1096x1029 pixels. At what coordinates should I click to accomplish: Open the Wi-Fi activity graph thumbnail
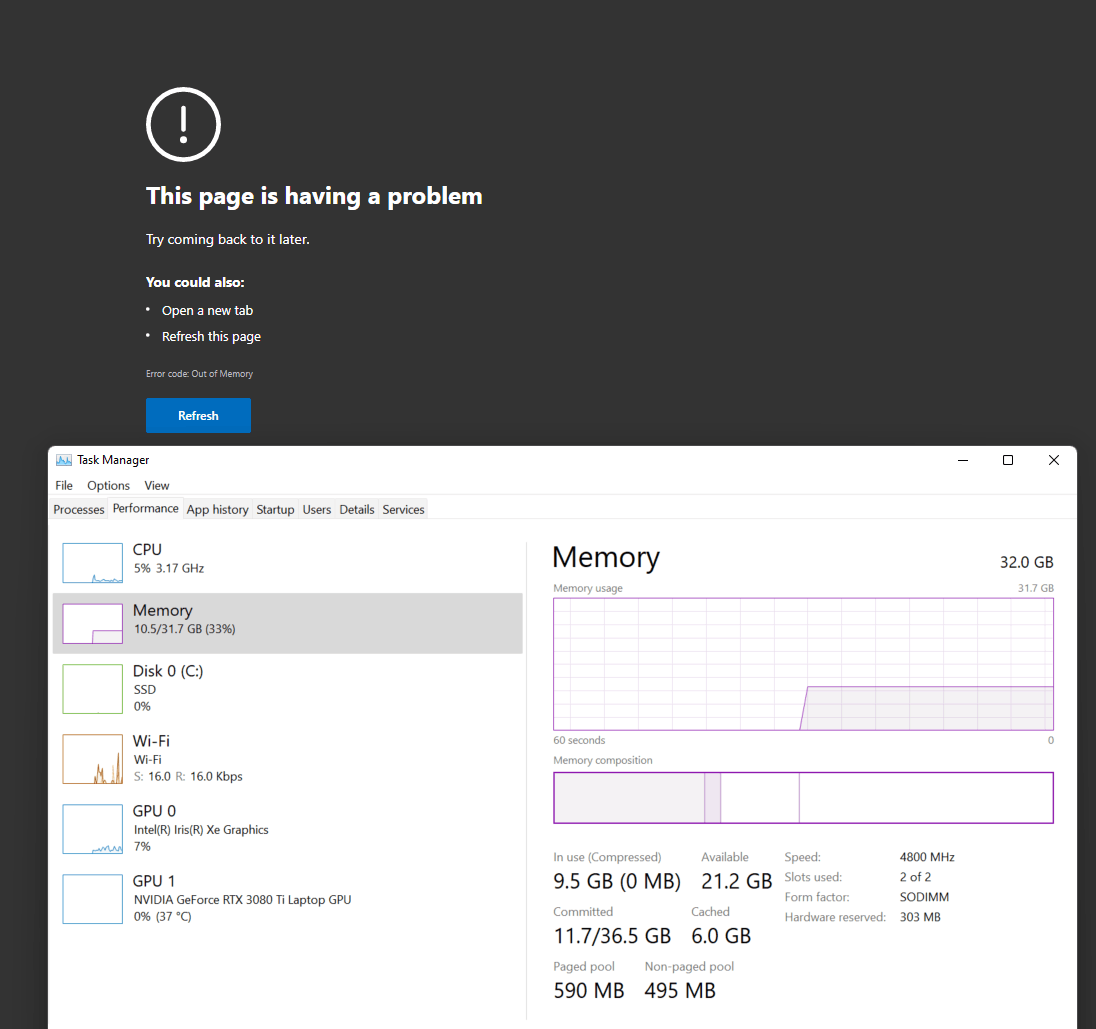[x=92, y=759]
